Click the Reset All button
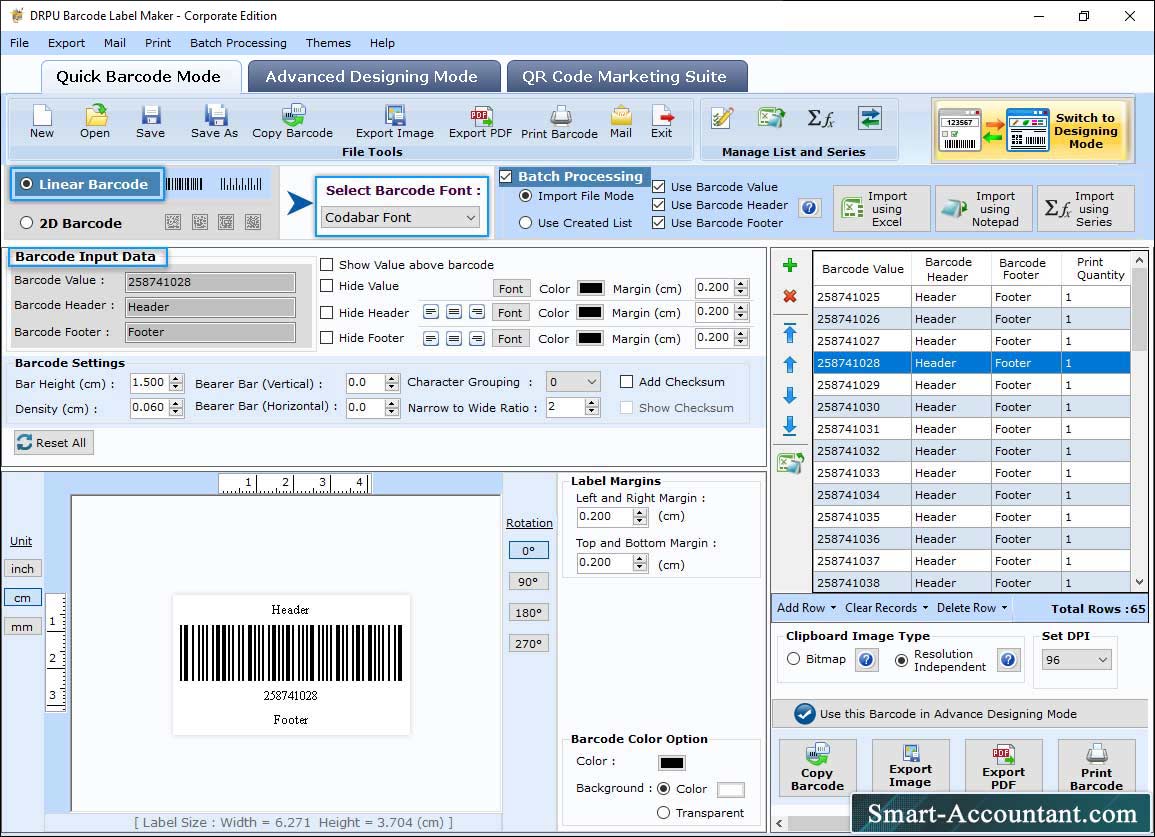 53,442
